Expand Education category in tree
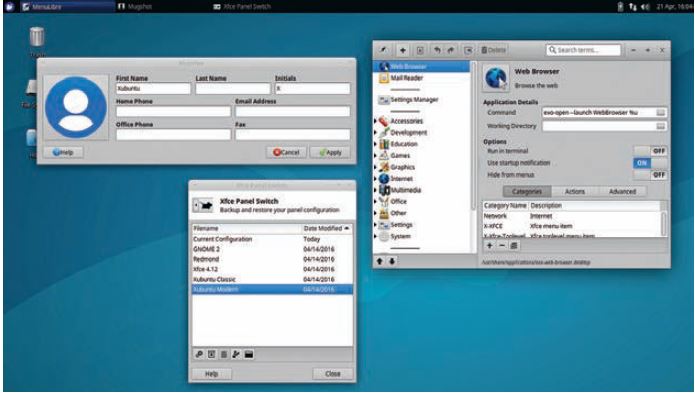Screen dimensions: 695x393 (376, 144)
